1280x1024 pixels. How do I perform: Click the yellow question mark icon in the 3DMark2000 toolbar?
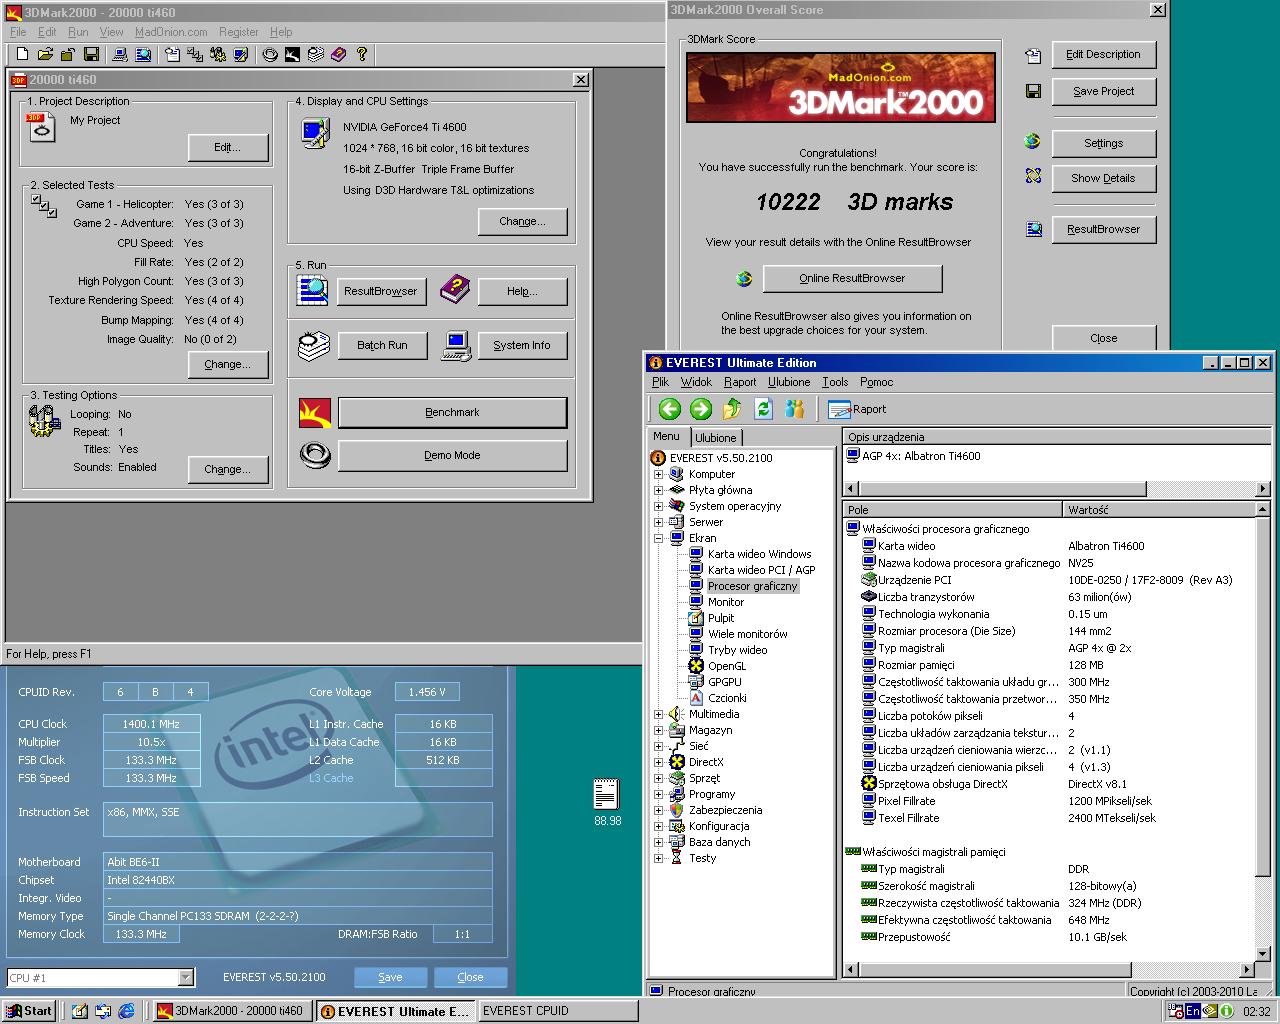click(x=362, y=54)
